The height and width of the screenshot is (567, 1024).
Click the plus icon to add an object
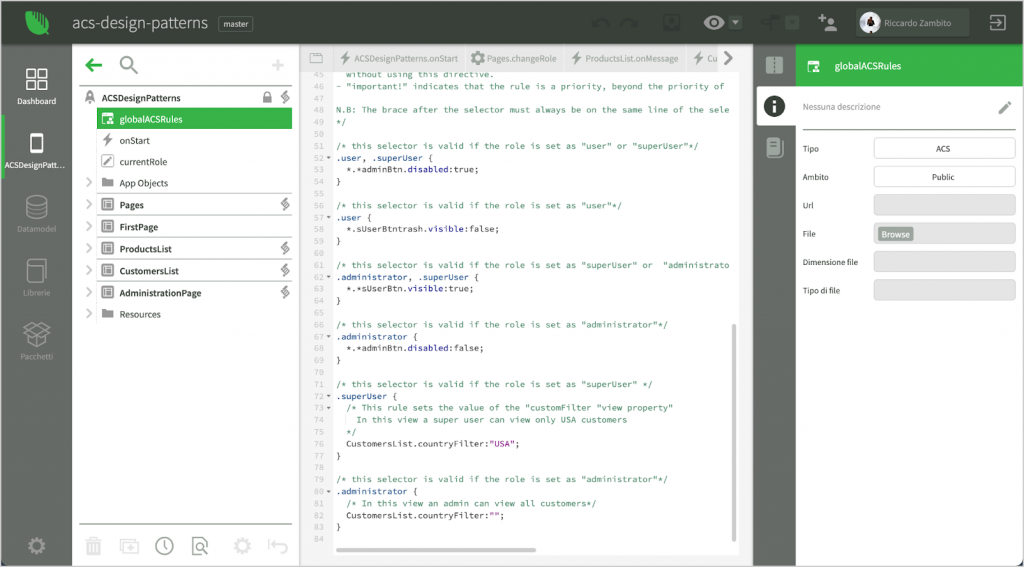[x=278, y=65]
